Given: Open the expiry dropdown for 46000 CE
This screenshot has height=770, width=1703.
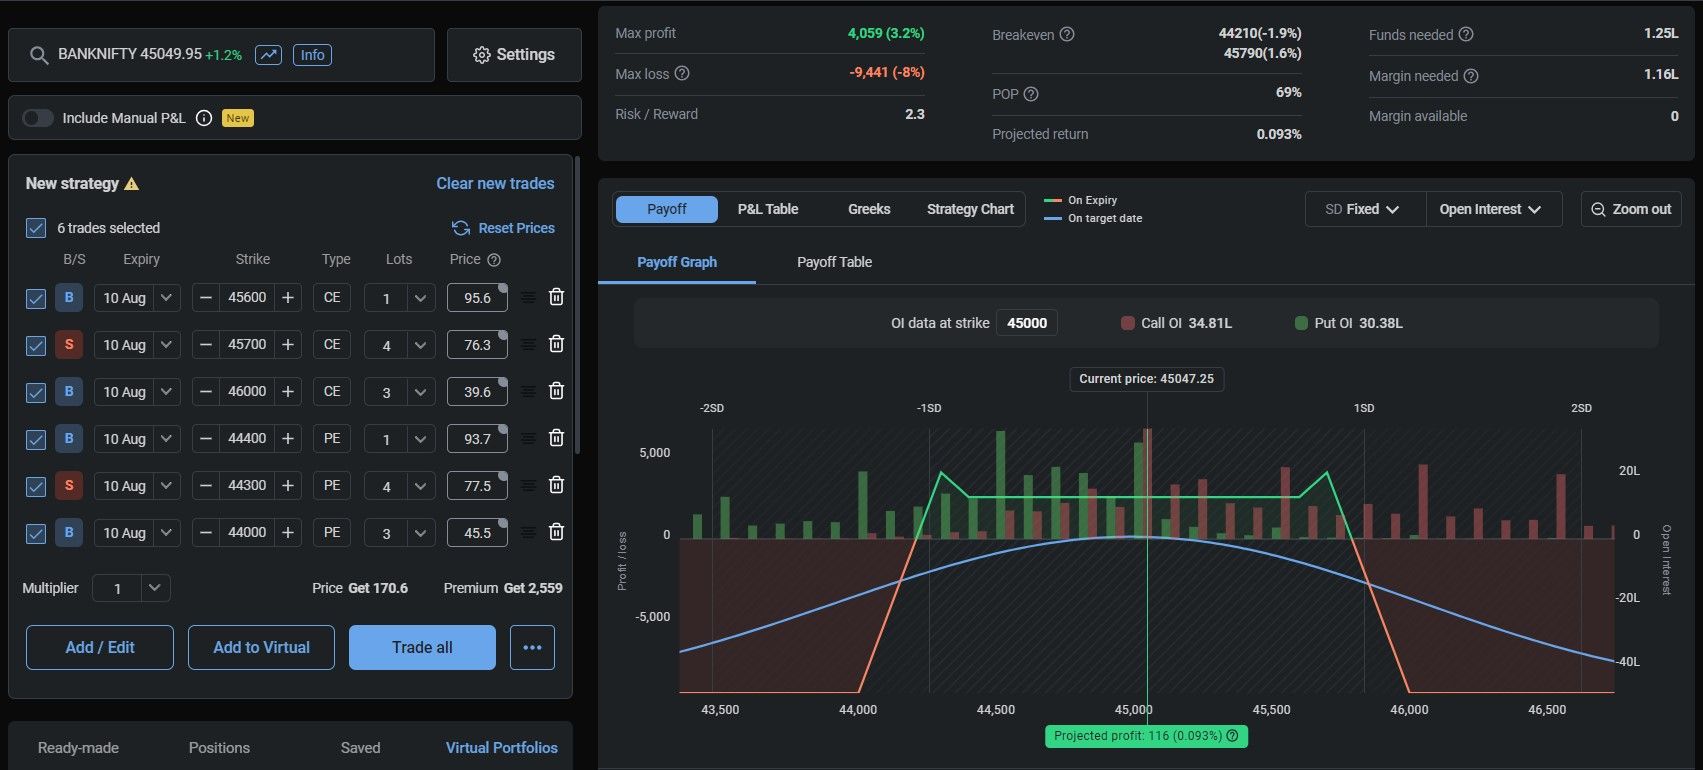Looking at the screenshot, I should coord(138,392).
